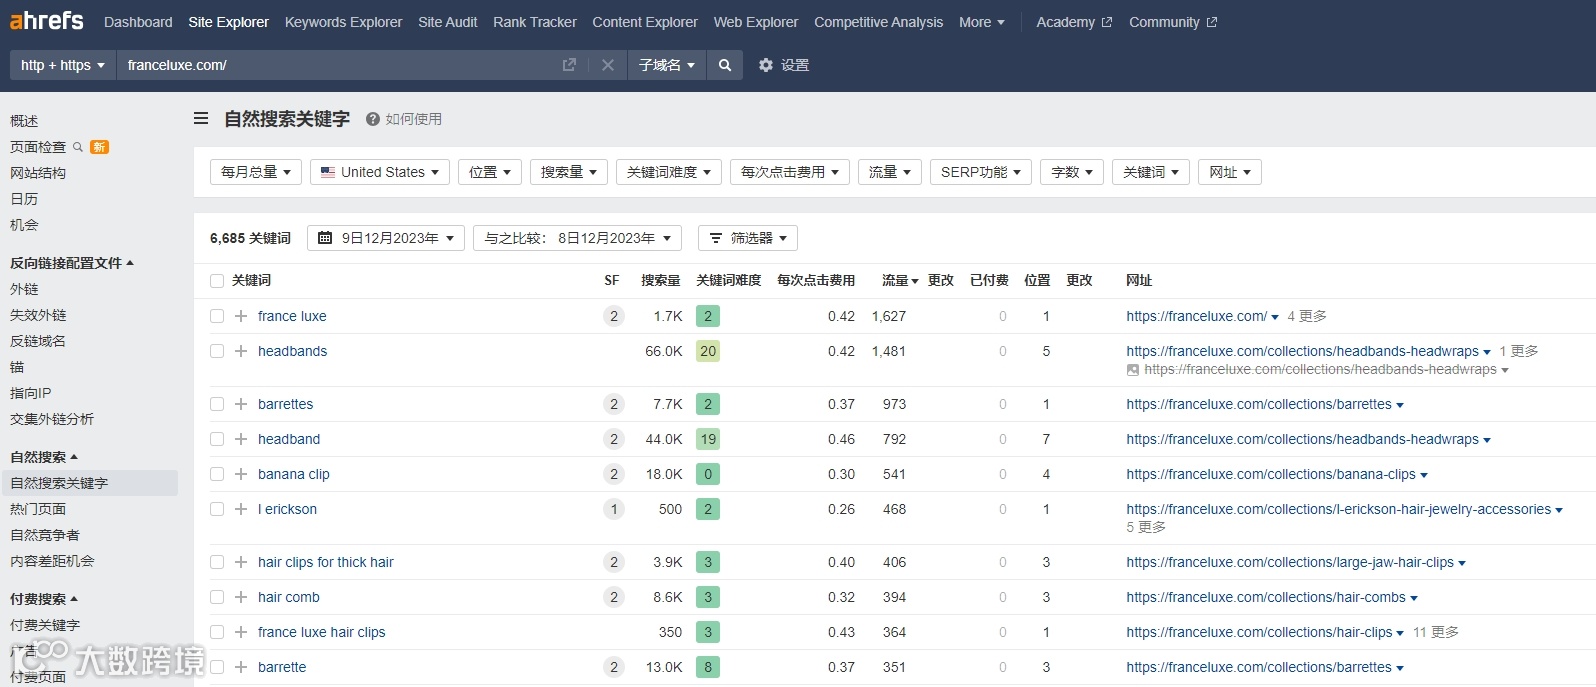Click Academy external link icon
This screenshot has height=687, width=1596.
(x=1106, y=22)
